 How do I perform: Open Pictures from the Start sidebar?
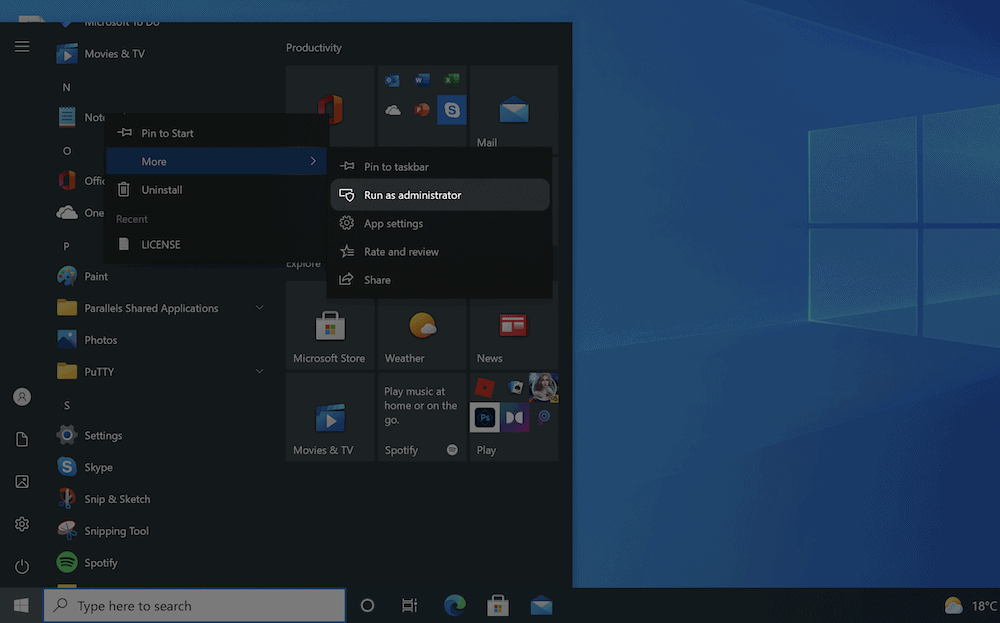[x=22, y=481]
